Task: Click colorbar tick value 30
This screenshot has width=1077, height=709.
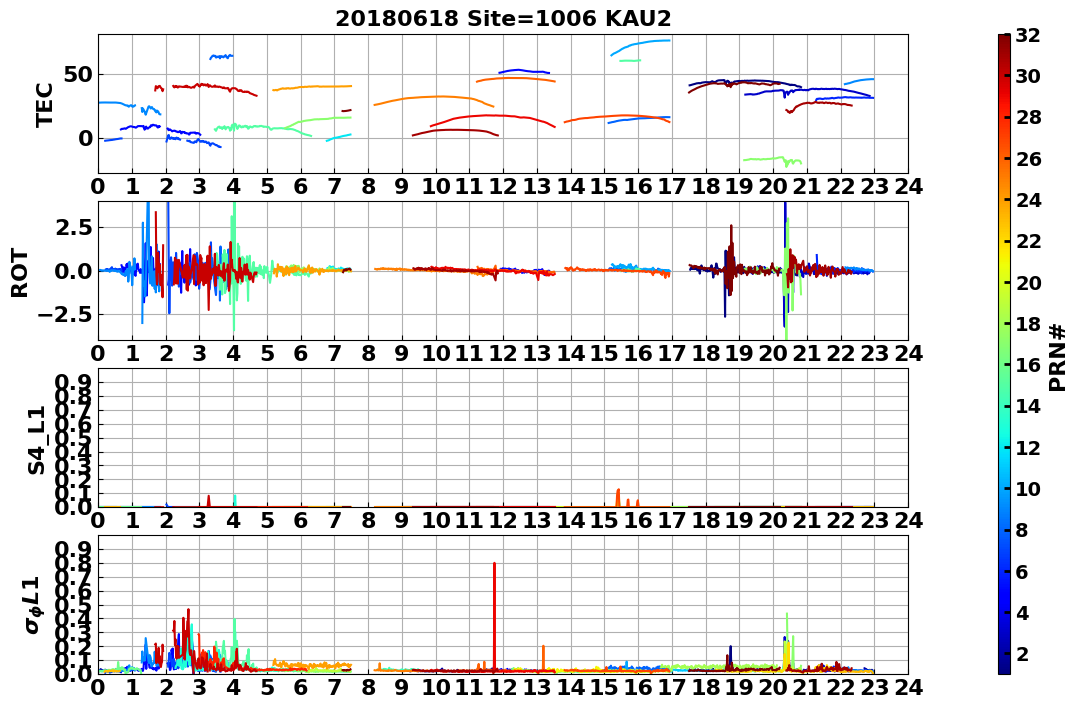Action: tap(1027, 76)
